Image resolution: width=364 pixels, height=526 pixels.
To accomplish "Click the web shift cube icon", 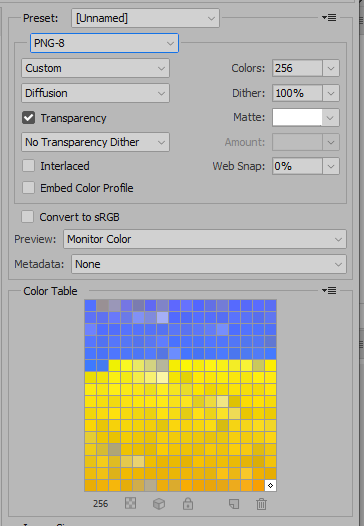I will tap(159, 504).
